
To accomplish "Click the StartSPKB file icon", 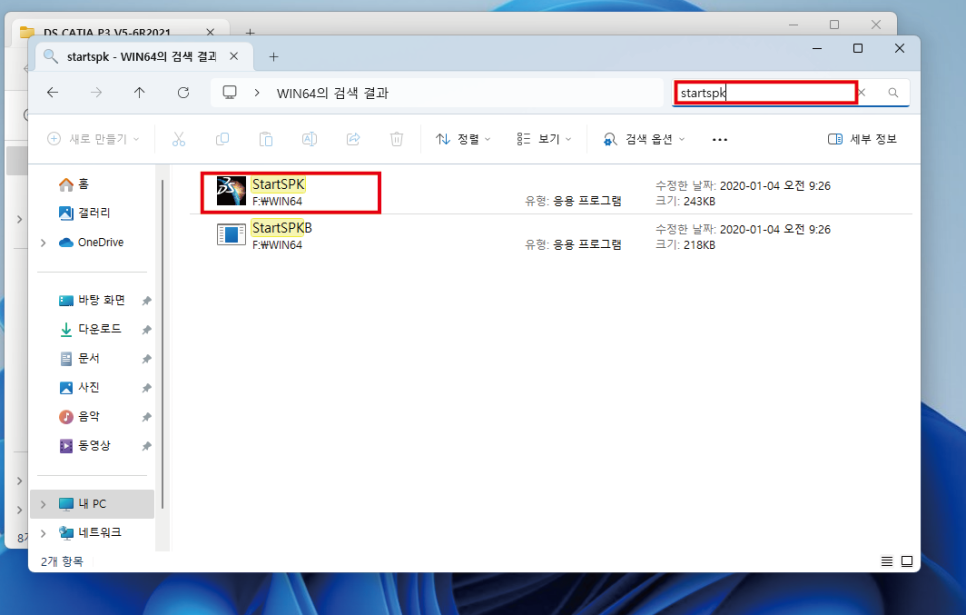I will (231, 235).
